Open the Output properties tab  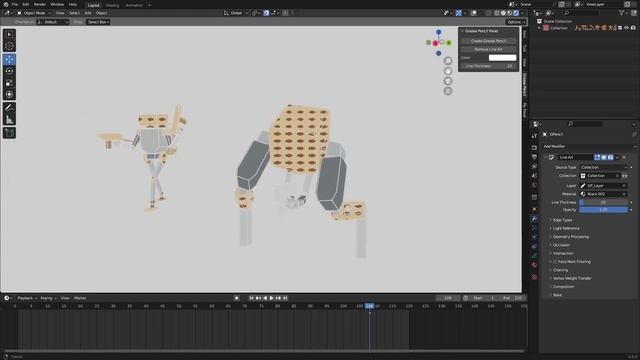(x=534, y=157)
